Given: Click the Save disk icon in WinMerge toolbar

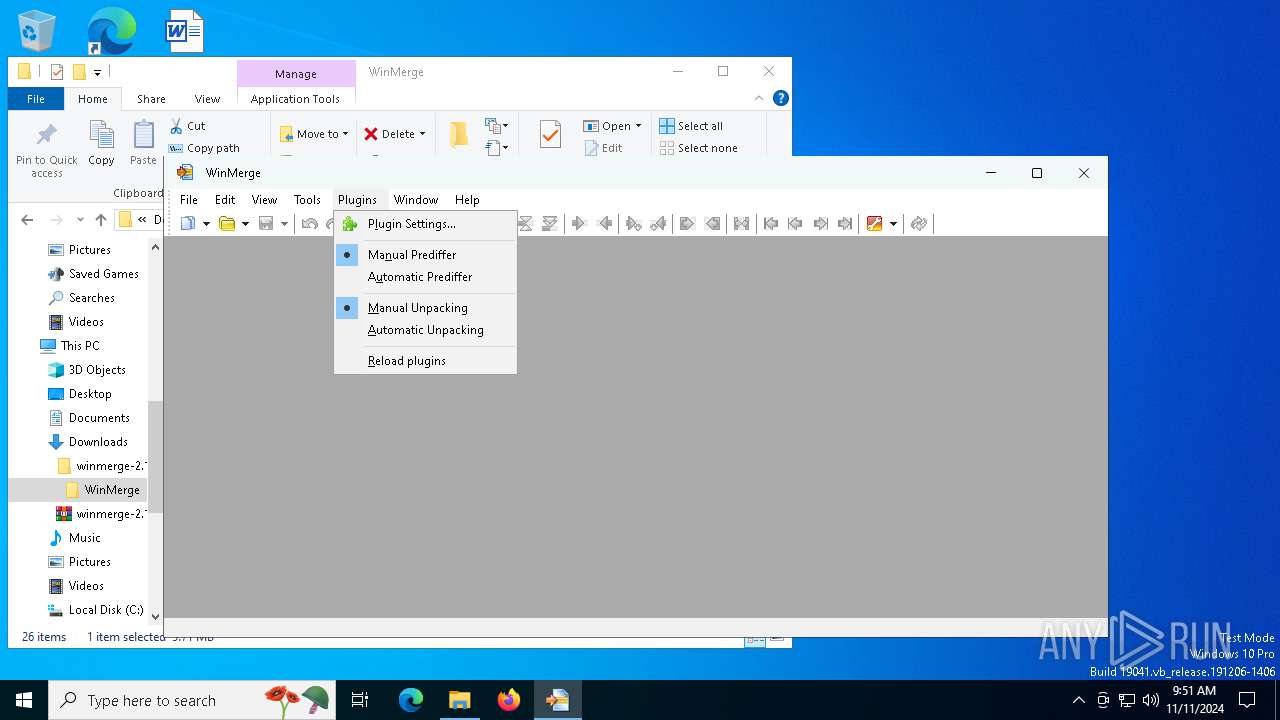Looking at the screenshot, I should (x=266, y=224).
